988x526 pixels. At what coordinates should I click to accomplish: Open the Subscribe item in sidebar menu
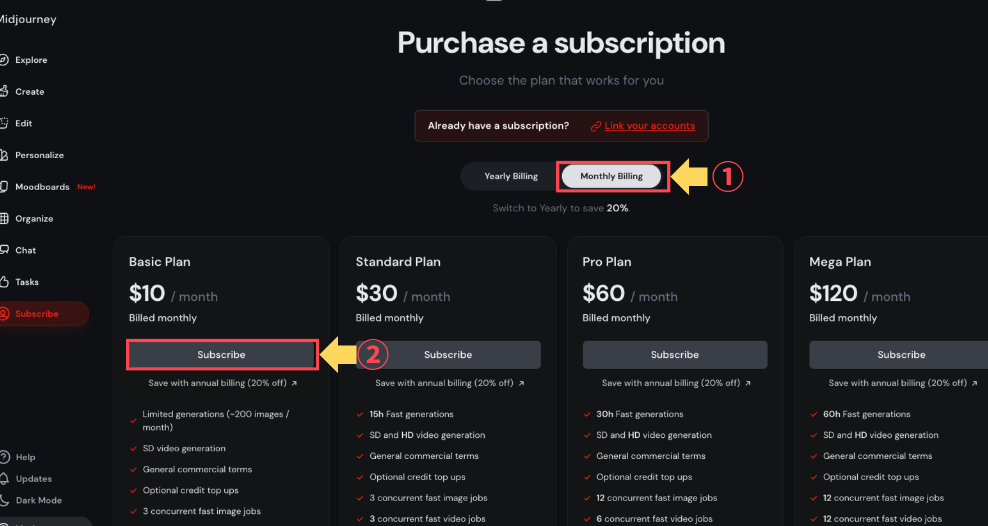click(x=37, y=314)
